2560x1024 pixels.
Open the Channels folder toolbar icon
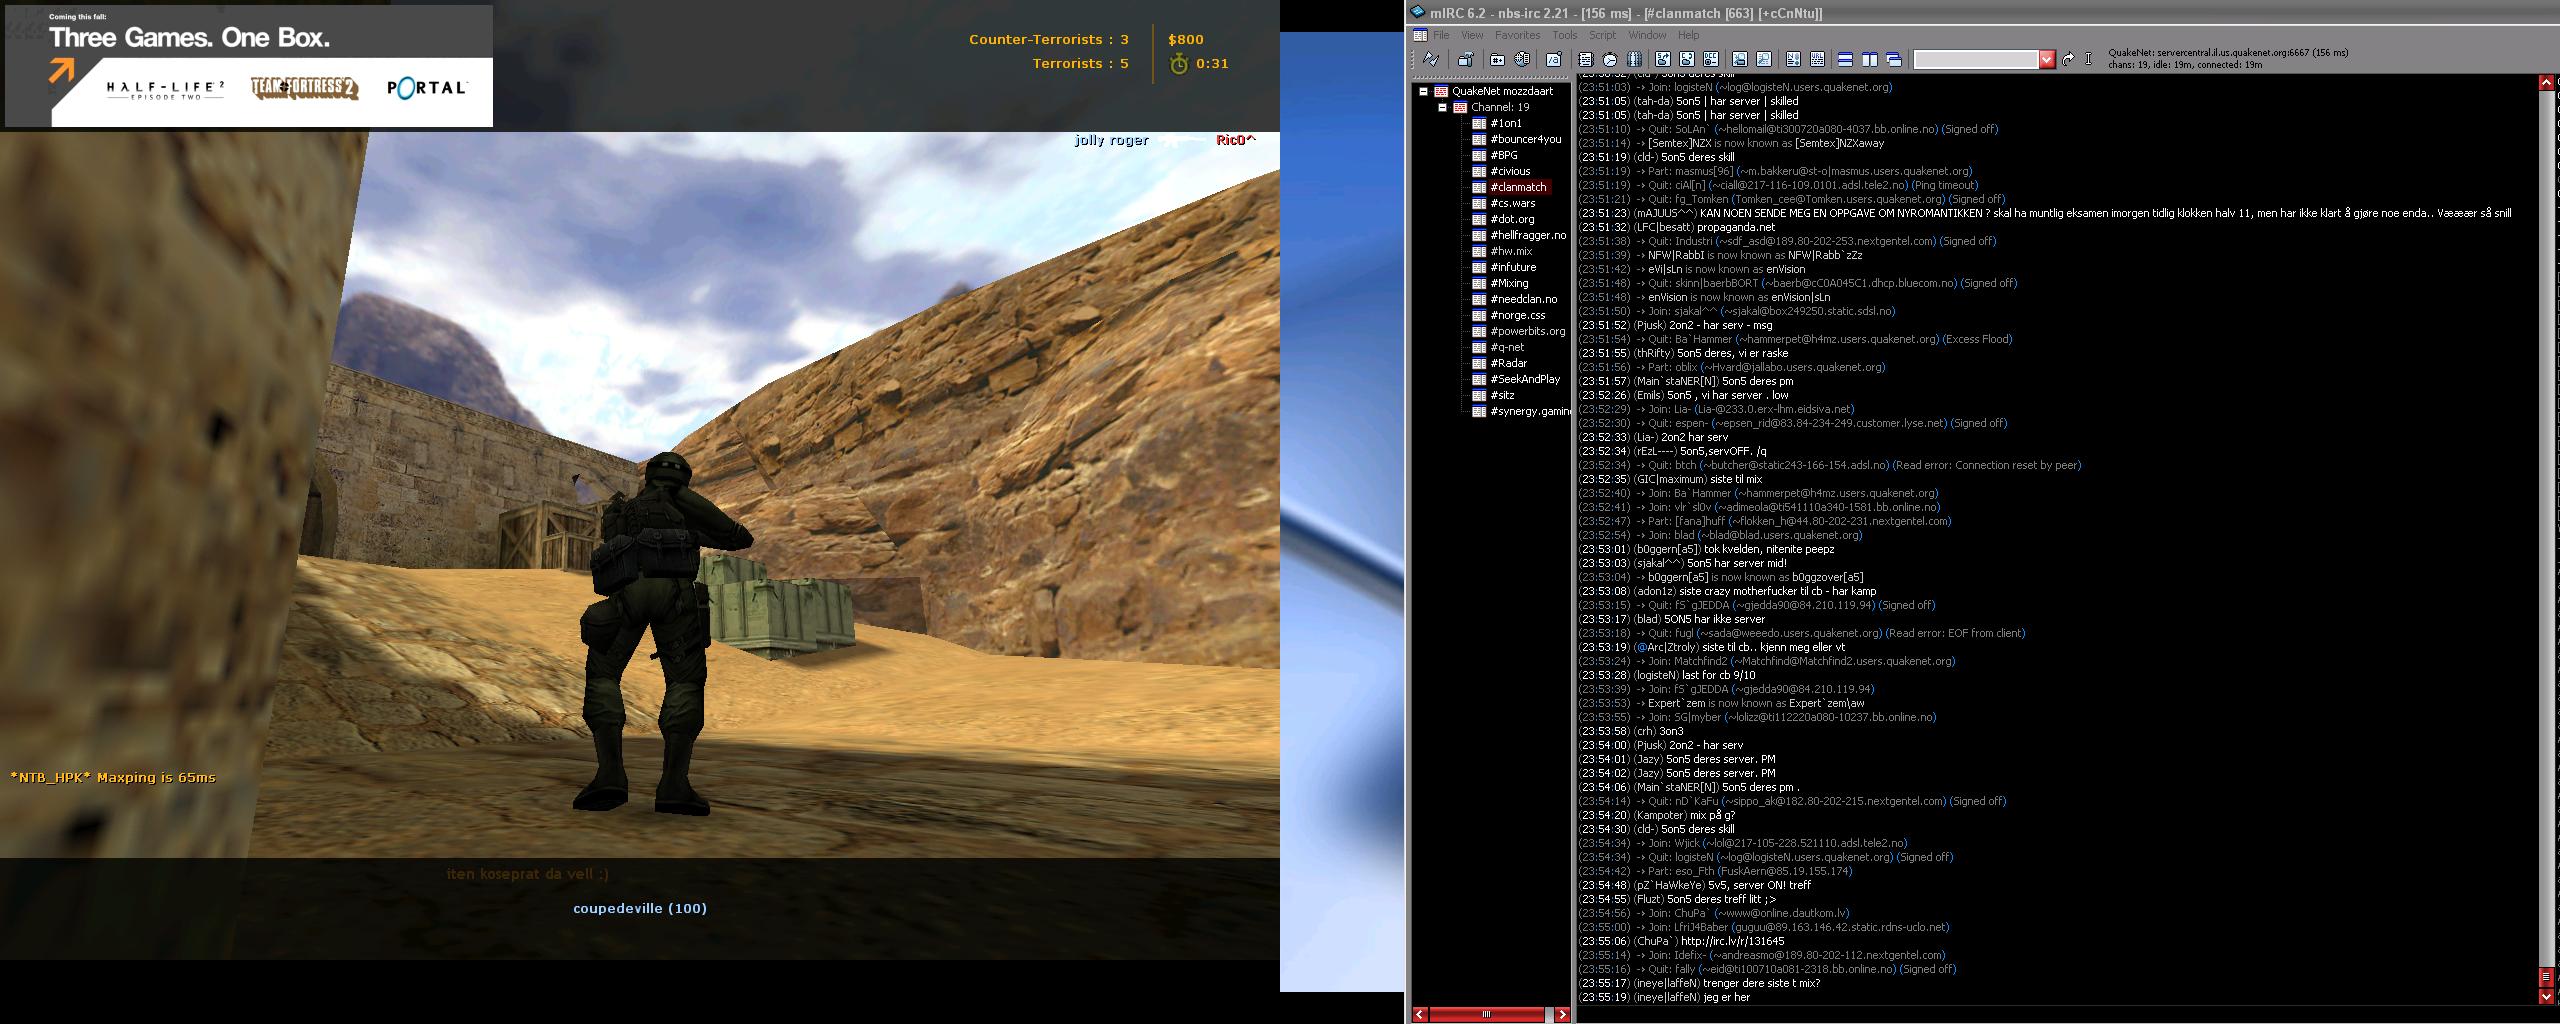(x=1497, y=59)
